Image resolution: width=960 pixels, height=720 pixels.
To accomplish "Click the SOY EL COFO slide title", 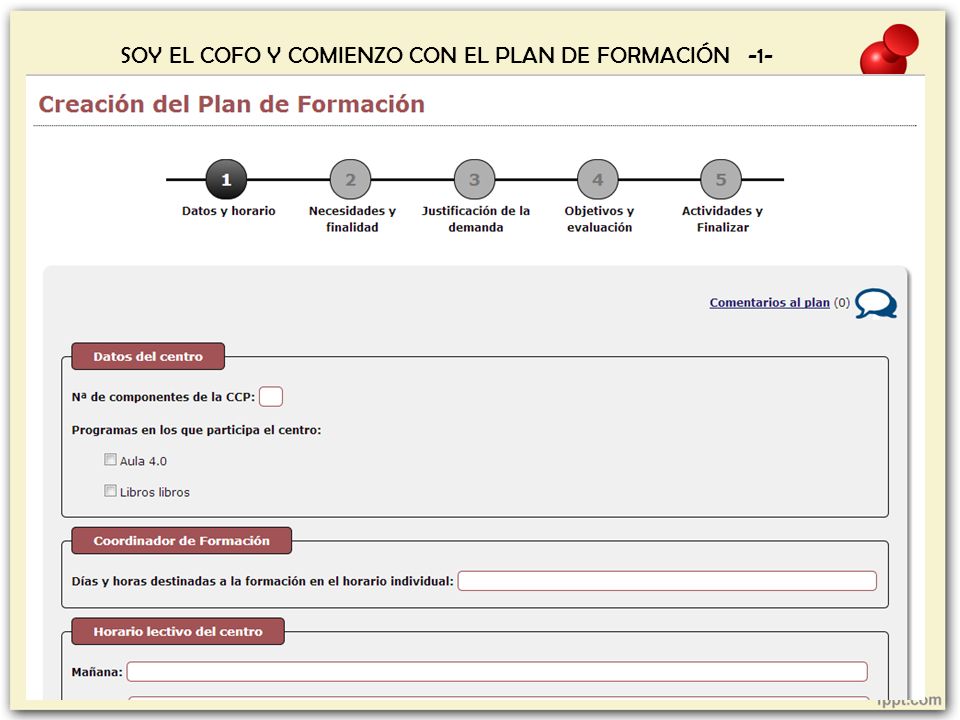I will coord(446,55).
